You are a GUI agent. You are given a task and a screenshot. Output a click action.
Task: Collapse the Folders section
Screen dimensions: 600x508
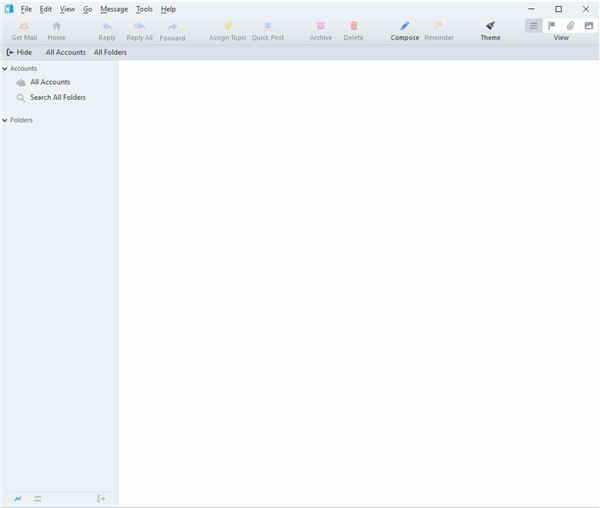tap(5, 120)
